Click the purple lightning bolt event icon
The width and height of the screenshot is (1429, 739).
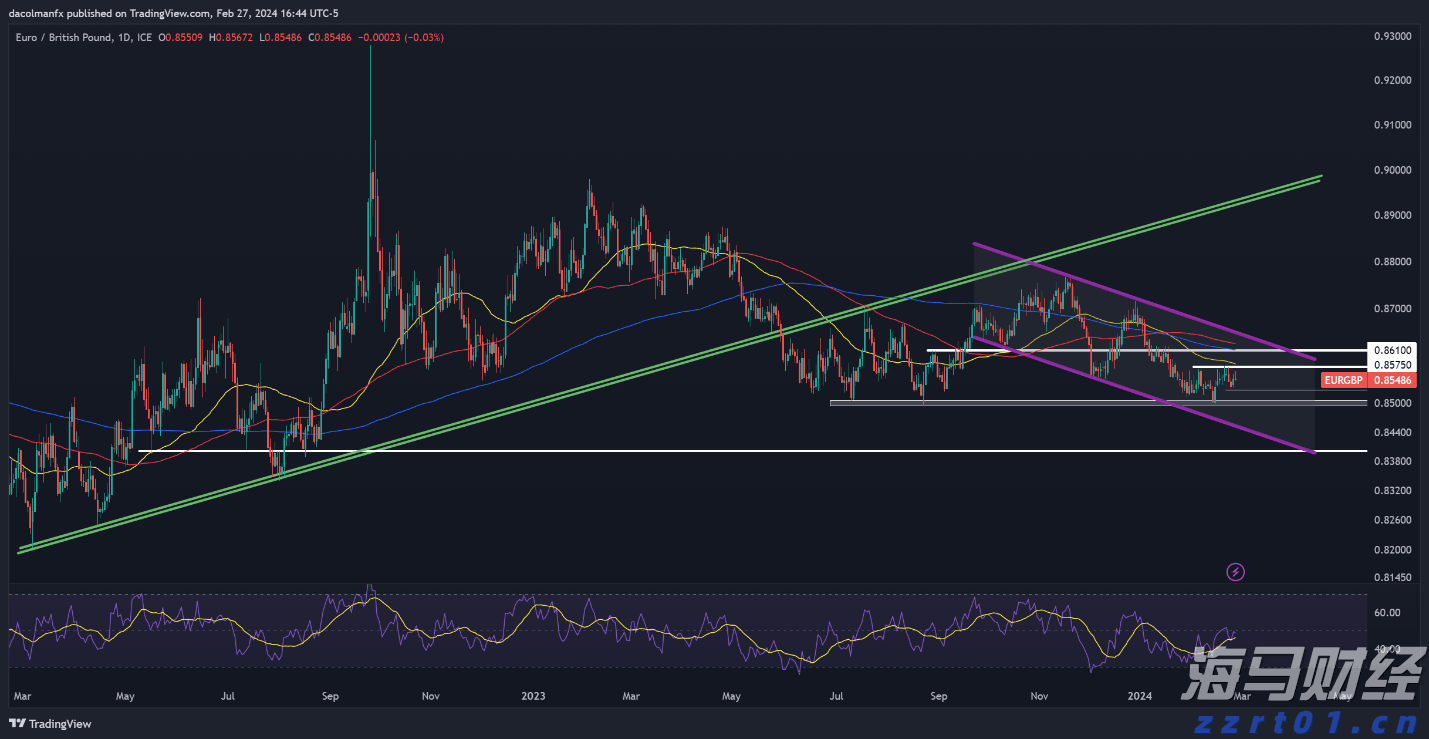1236,572
